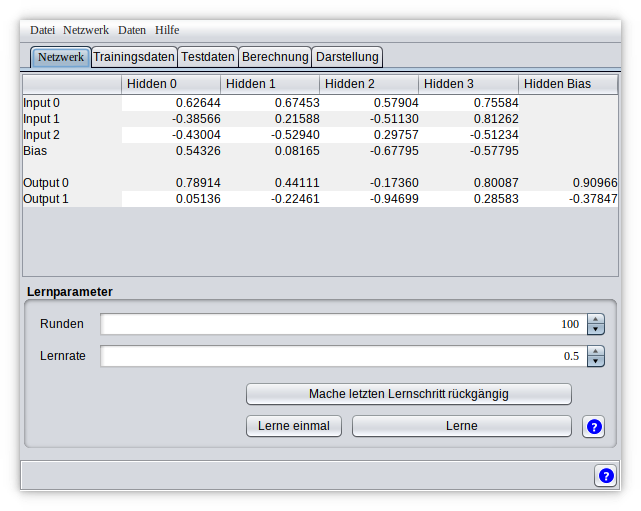
Task: Click the help icon in bottom status bar
Action: (x=605, y=476)
